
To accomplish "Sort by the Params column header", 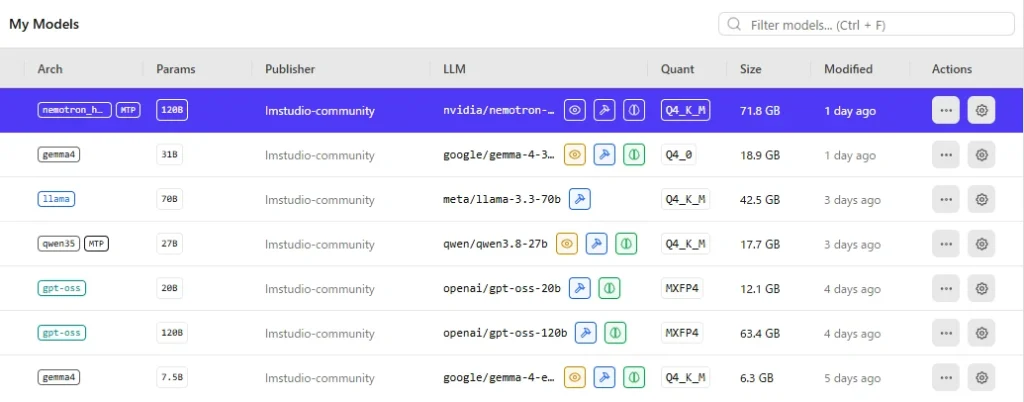I will click(x=176, y=69).
